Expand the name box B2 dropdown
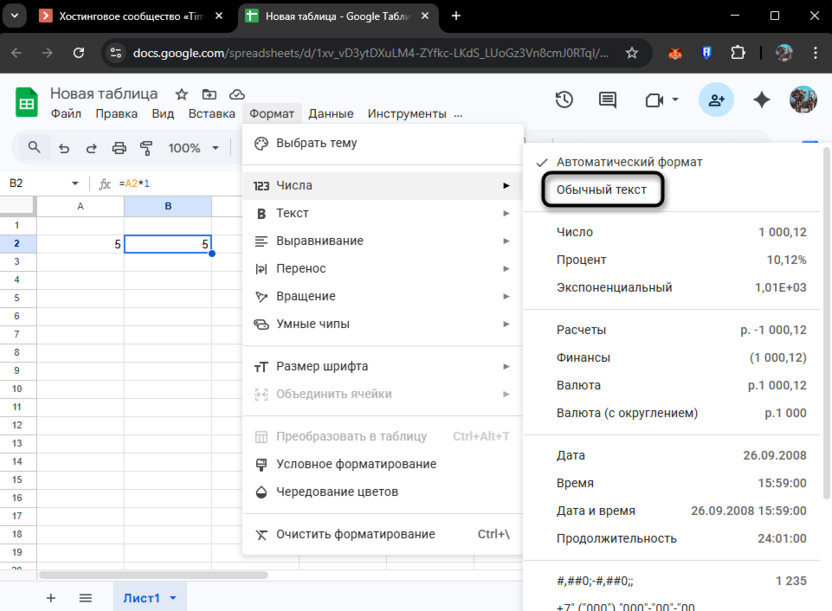This screenshot has width=832, height=611. click(x=75, y=184)
